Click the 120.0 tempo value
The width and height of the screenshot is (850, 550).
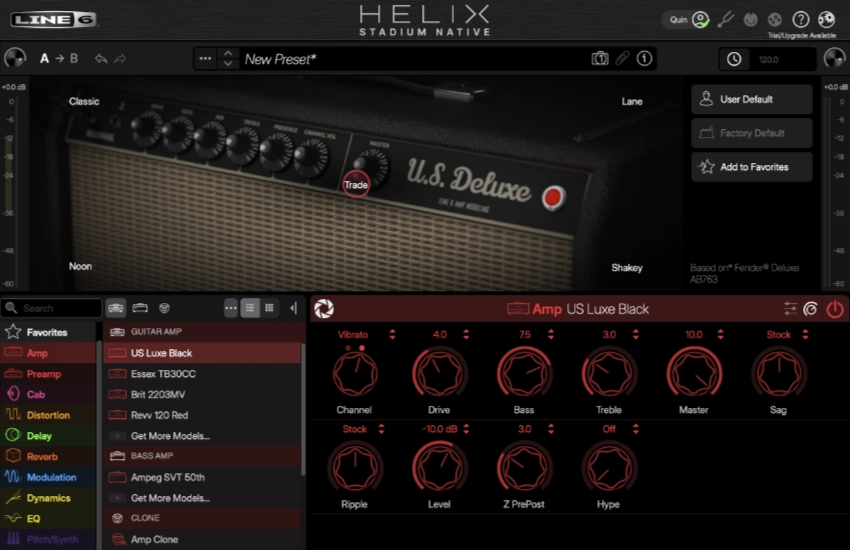click(770, 60)
